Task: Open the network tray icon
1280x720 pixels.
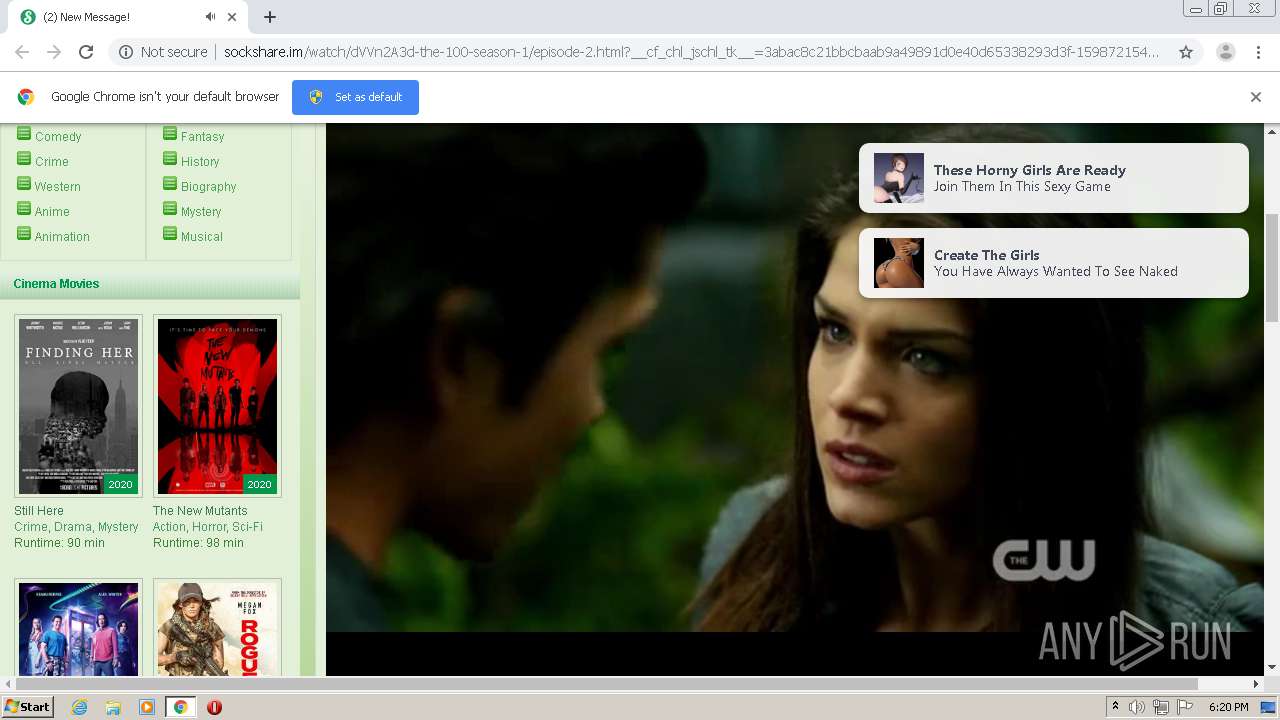Action: (1161, 707)
